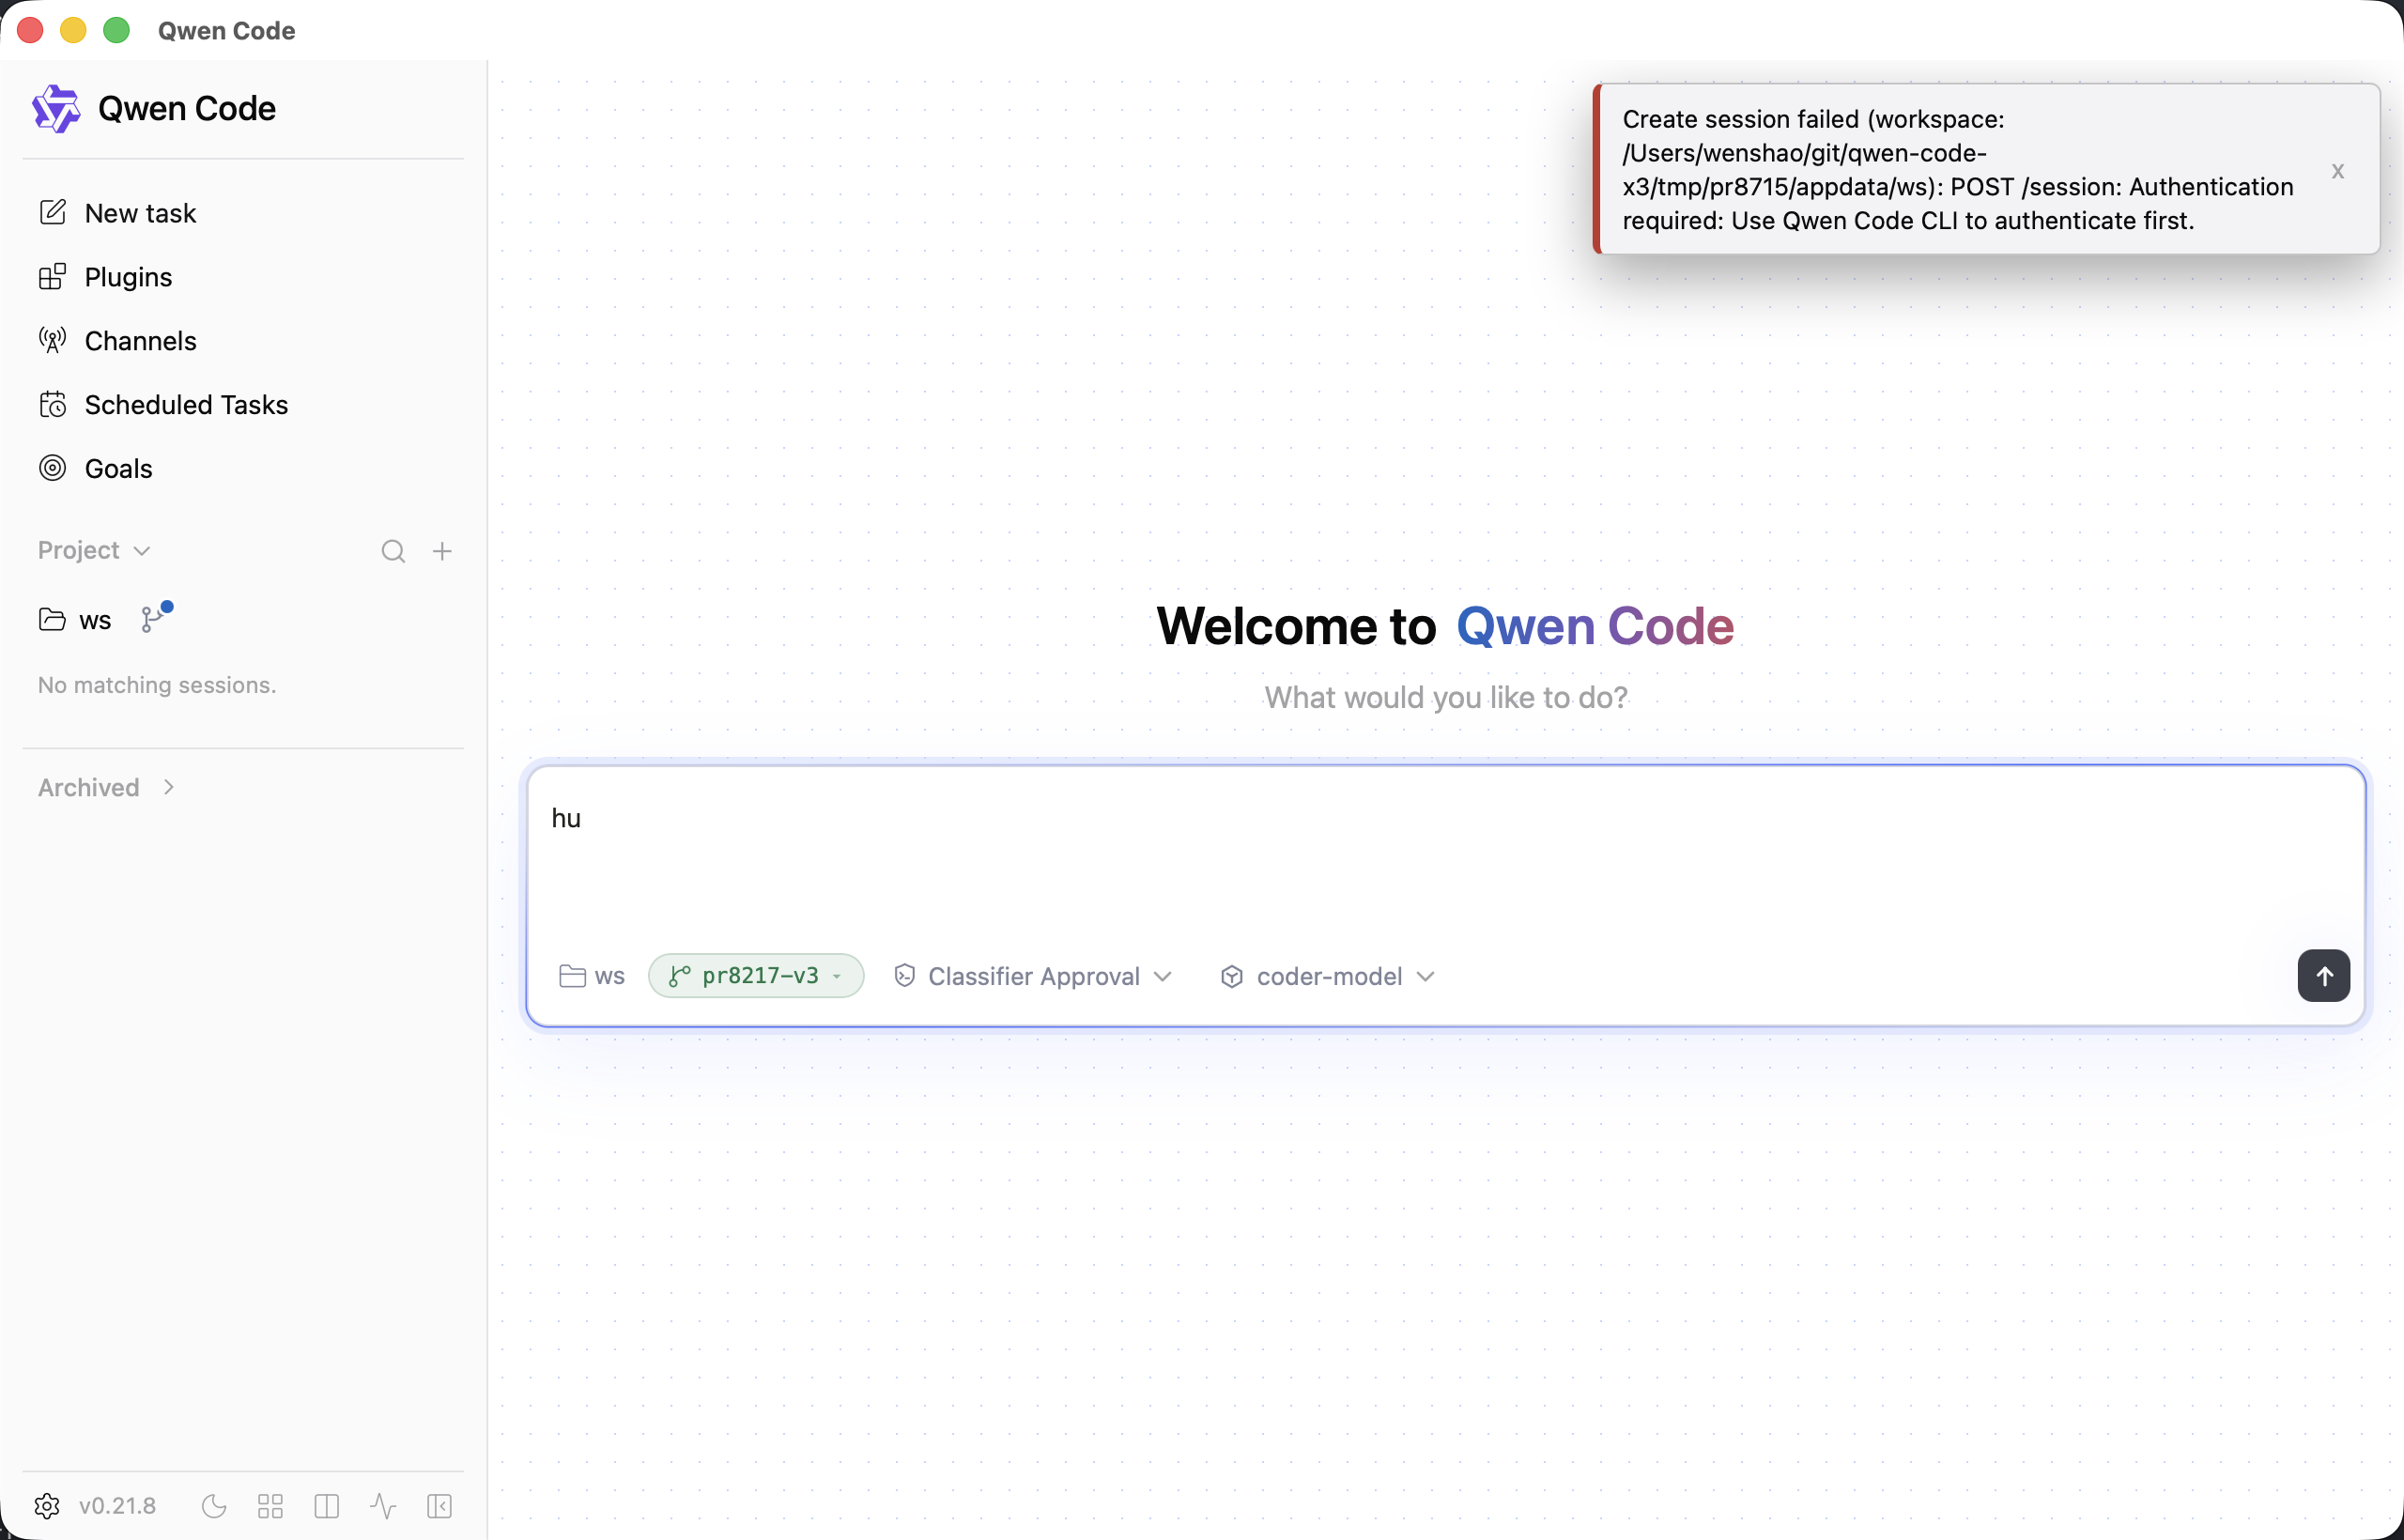Open the pr8217-v3 branch selector
The width and height of the screenshot is (2404, 1540).
[756, 976]
